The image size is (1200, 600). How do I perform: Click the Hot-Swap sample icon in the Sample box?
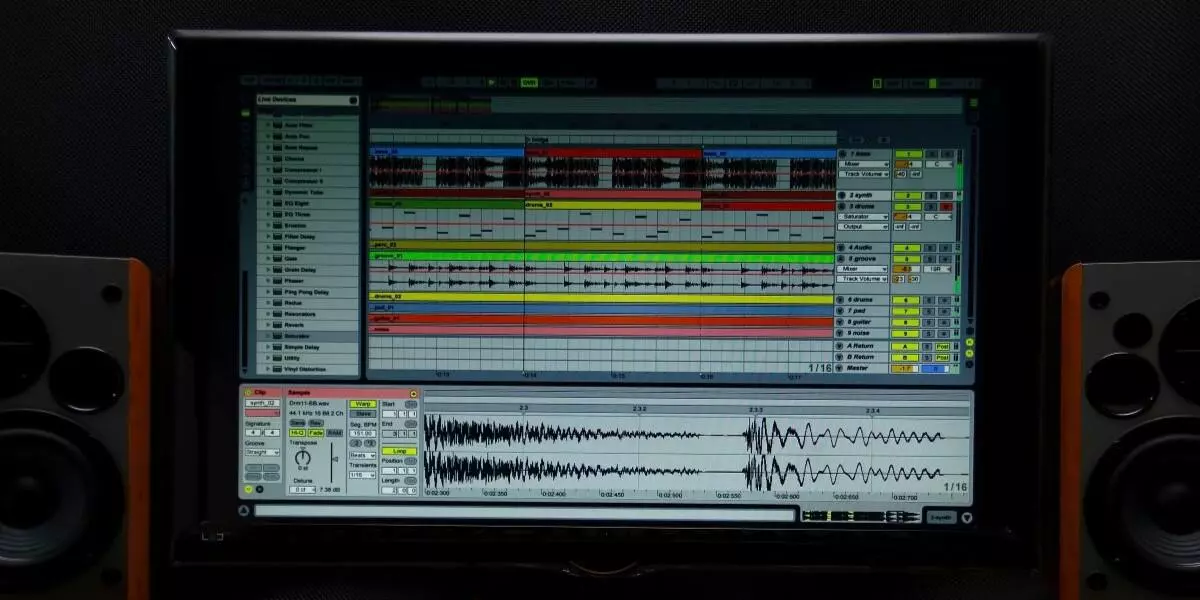(413, 393)
